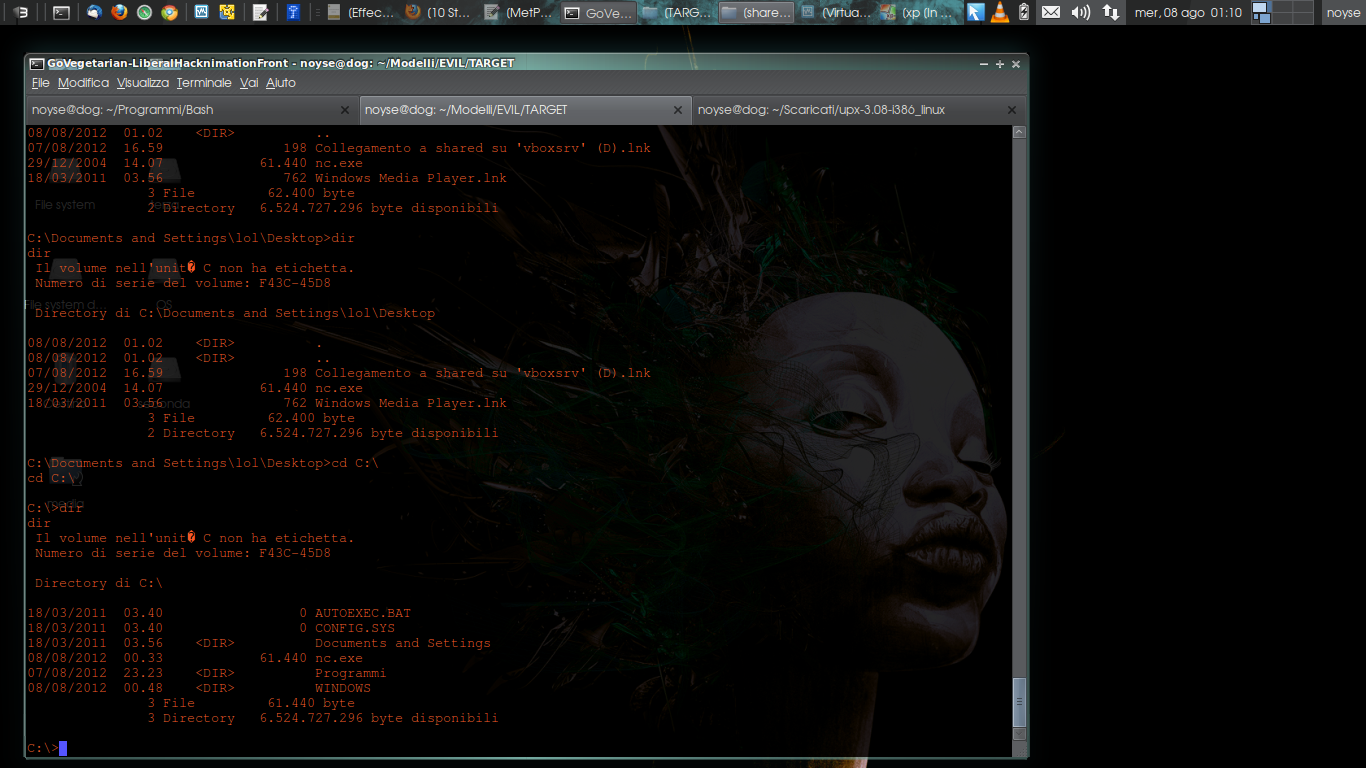Click the blue pointer tray icon
The height and width of the screenshot is (768, 1366).
tap(975, 13)
